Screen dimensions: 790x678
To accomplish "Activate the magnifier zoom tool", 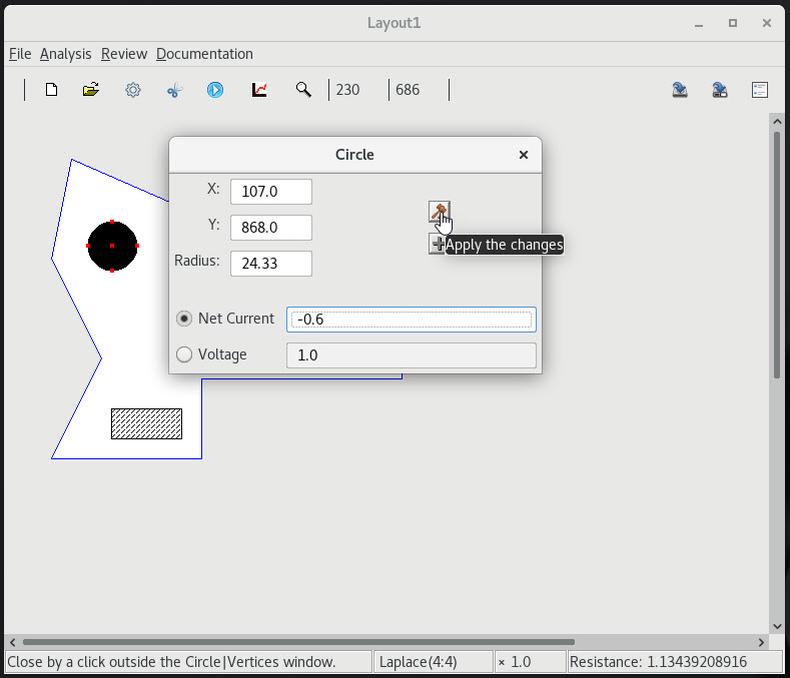I will (303, 90).
